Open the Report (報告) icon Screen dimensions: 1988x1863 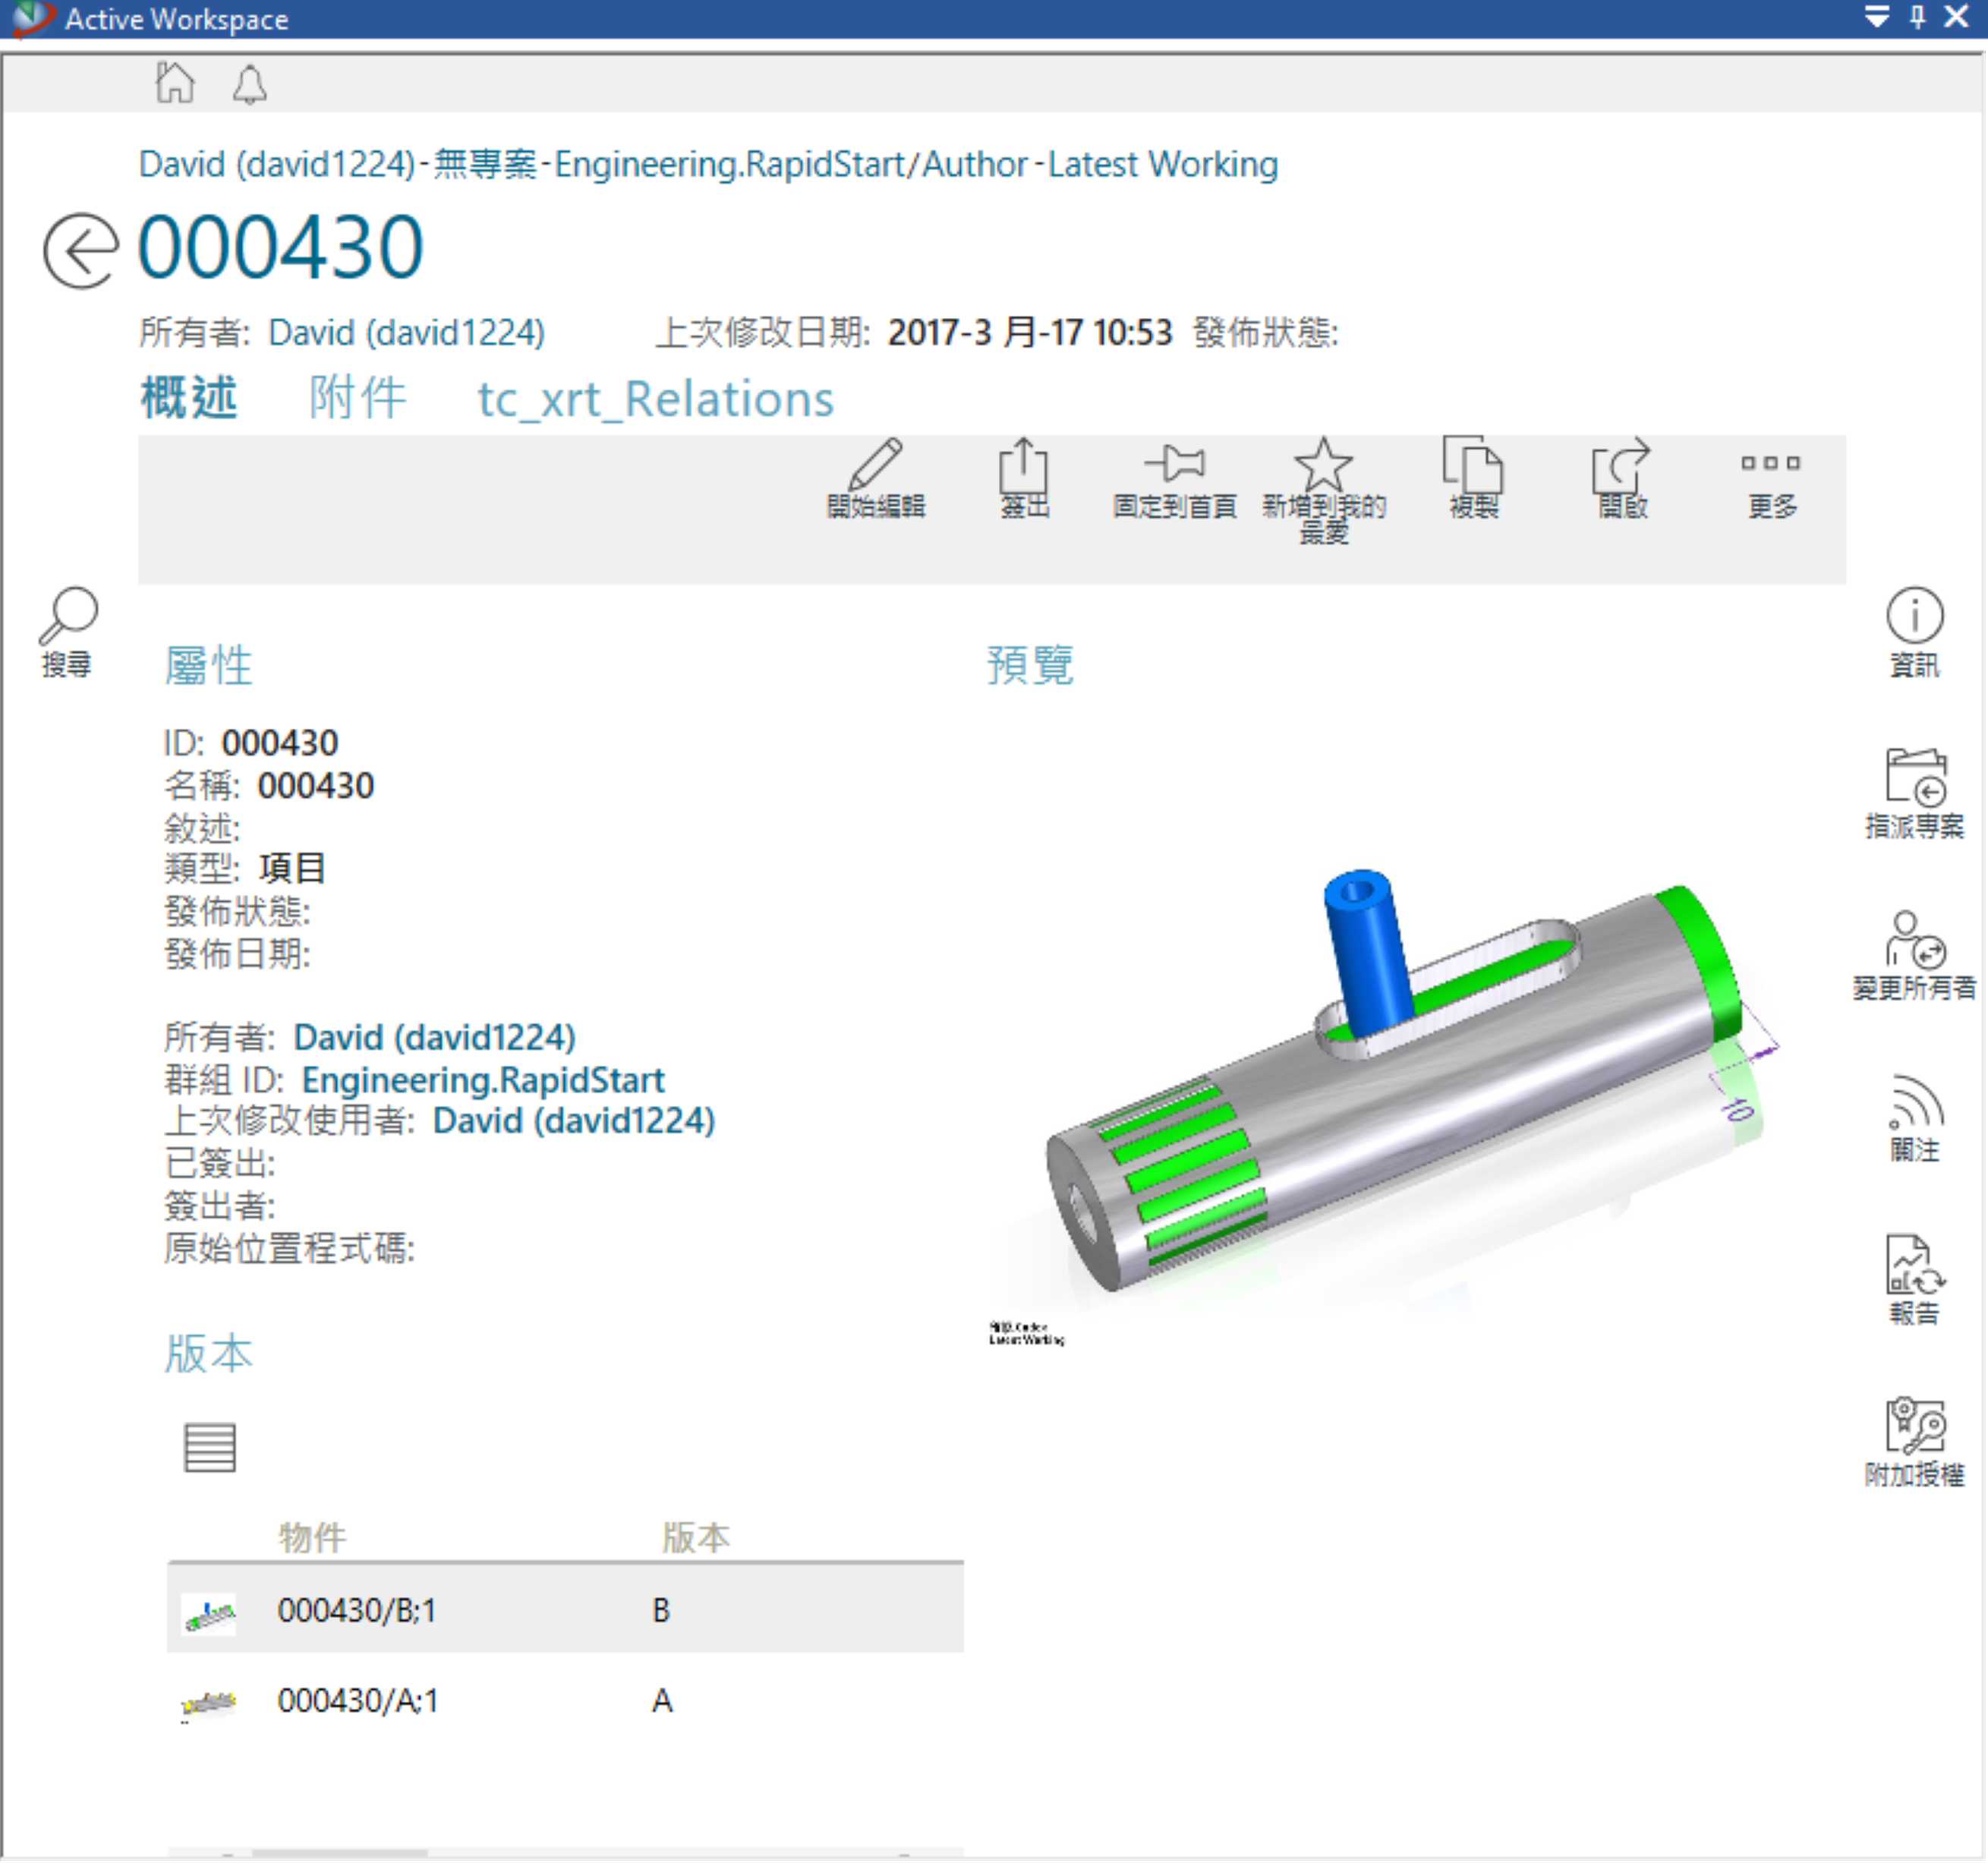(1915, 1281)
